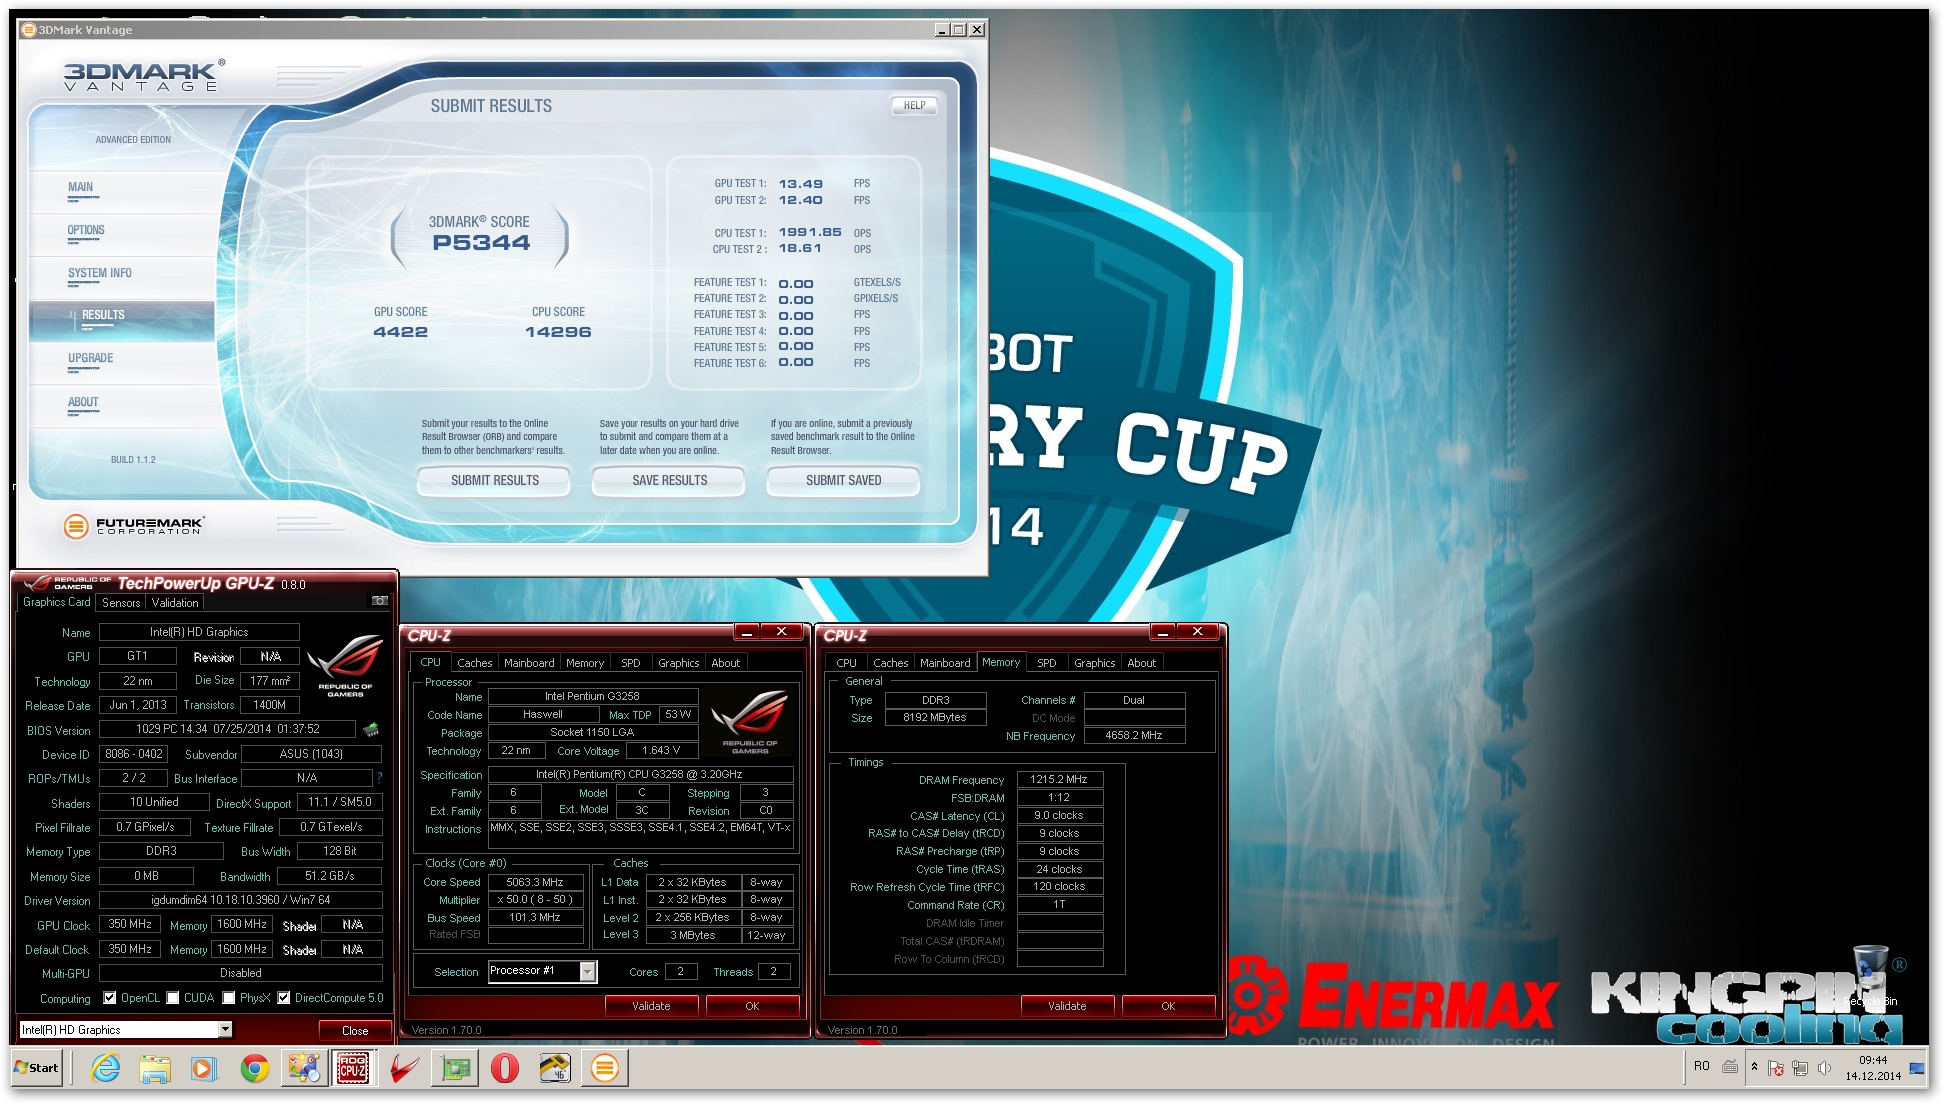
Task: Open the Recycle Bin on desktop
Action: pos(1870,976)
